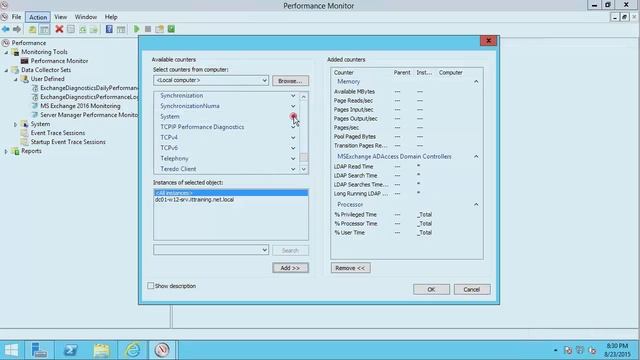
Task: Click the Up One Level toolbar icon
Action: pyautogui.click(x=32, y=29)
